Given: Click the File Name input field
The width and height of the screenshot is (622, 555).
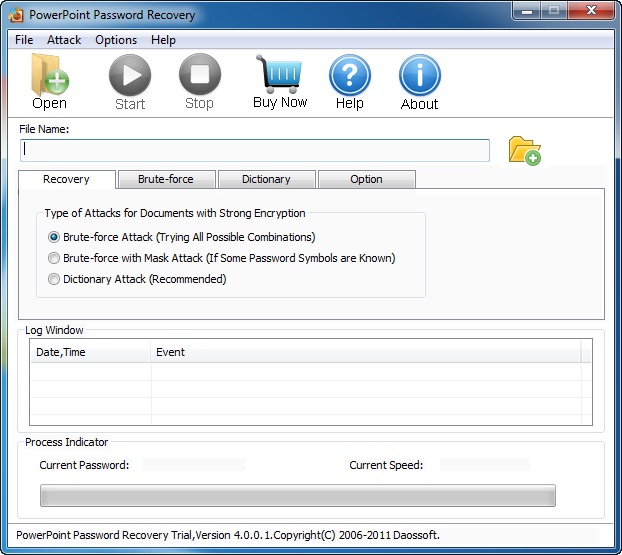Looking at the screenshot, I should (x=255, y=150).
